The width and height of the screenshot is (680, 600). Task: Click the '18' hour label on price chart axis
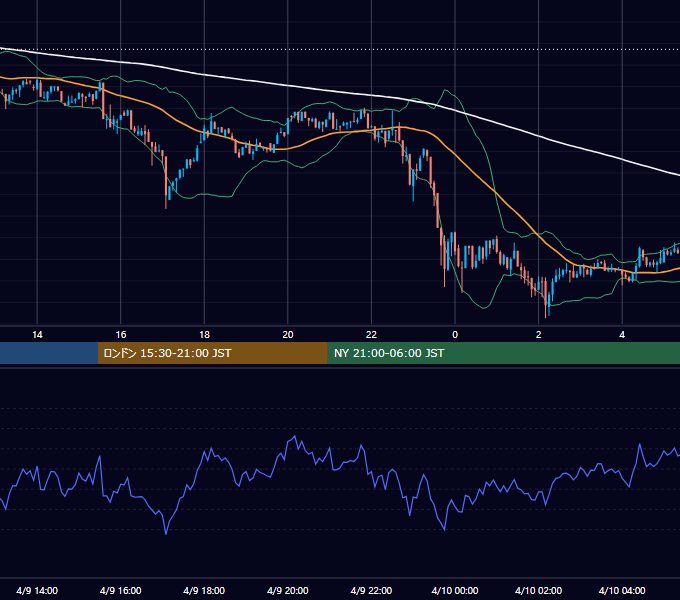click(x=204, y=335)
